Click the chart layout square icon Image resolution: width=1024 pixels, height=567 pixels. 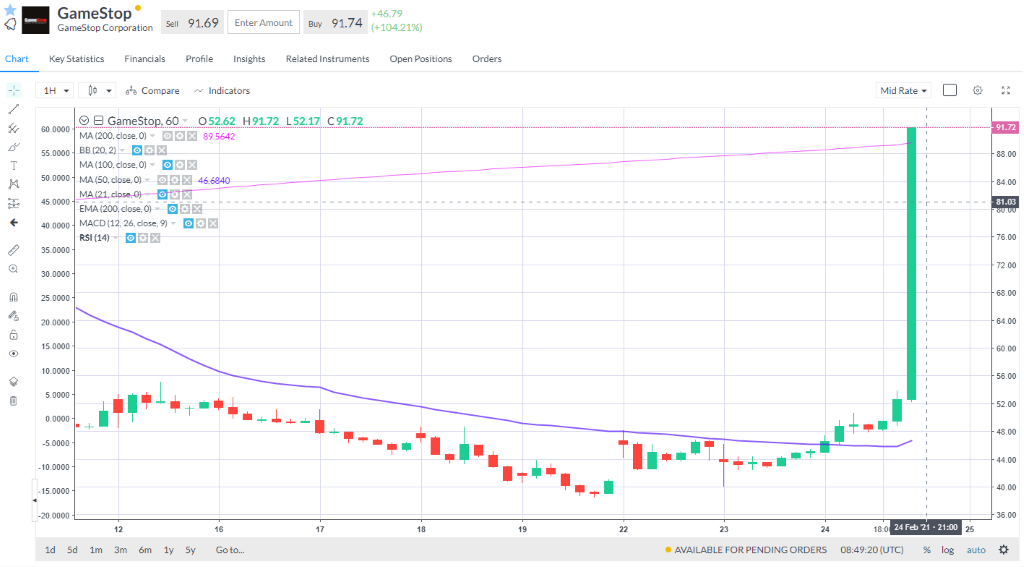[x=950, y=90]
